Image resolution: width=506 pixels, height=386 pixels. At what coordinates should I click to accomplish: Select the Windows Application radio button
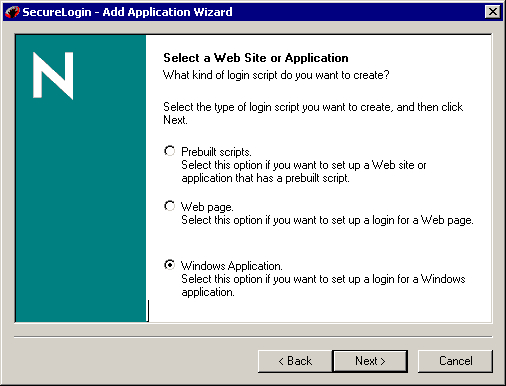click(x=169, y=265)
